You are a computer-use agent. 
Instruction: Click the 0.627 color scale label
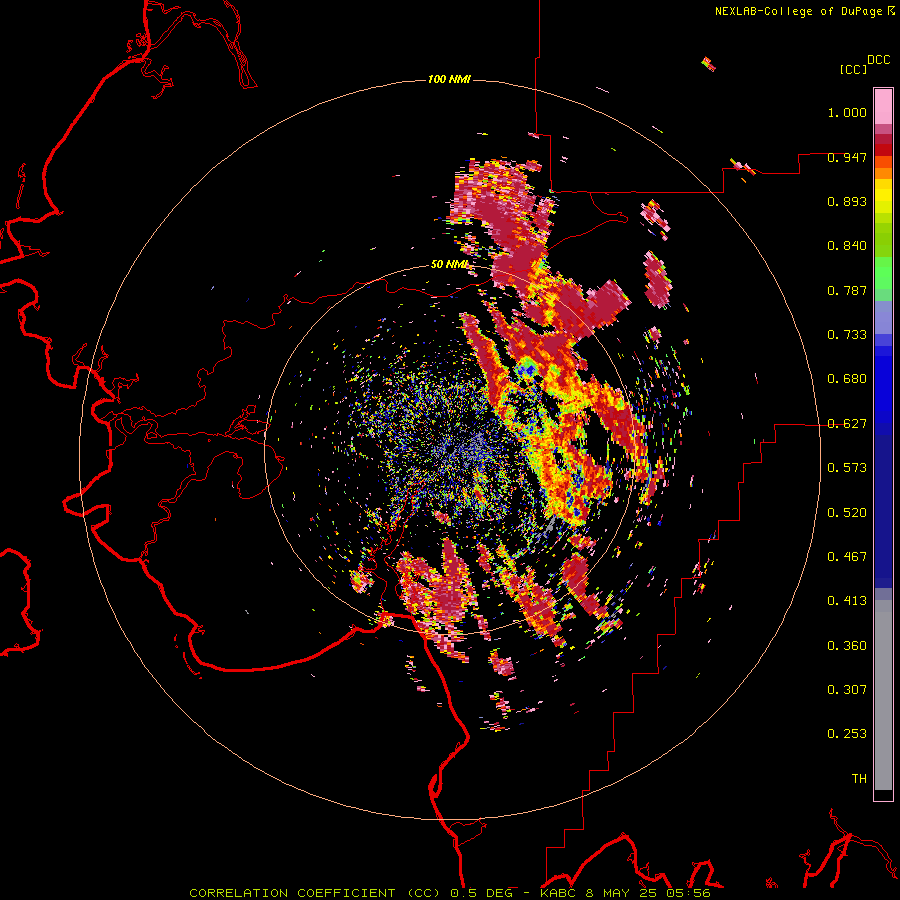coord(847,424)
